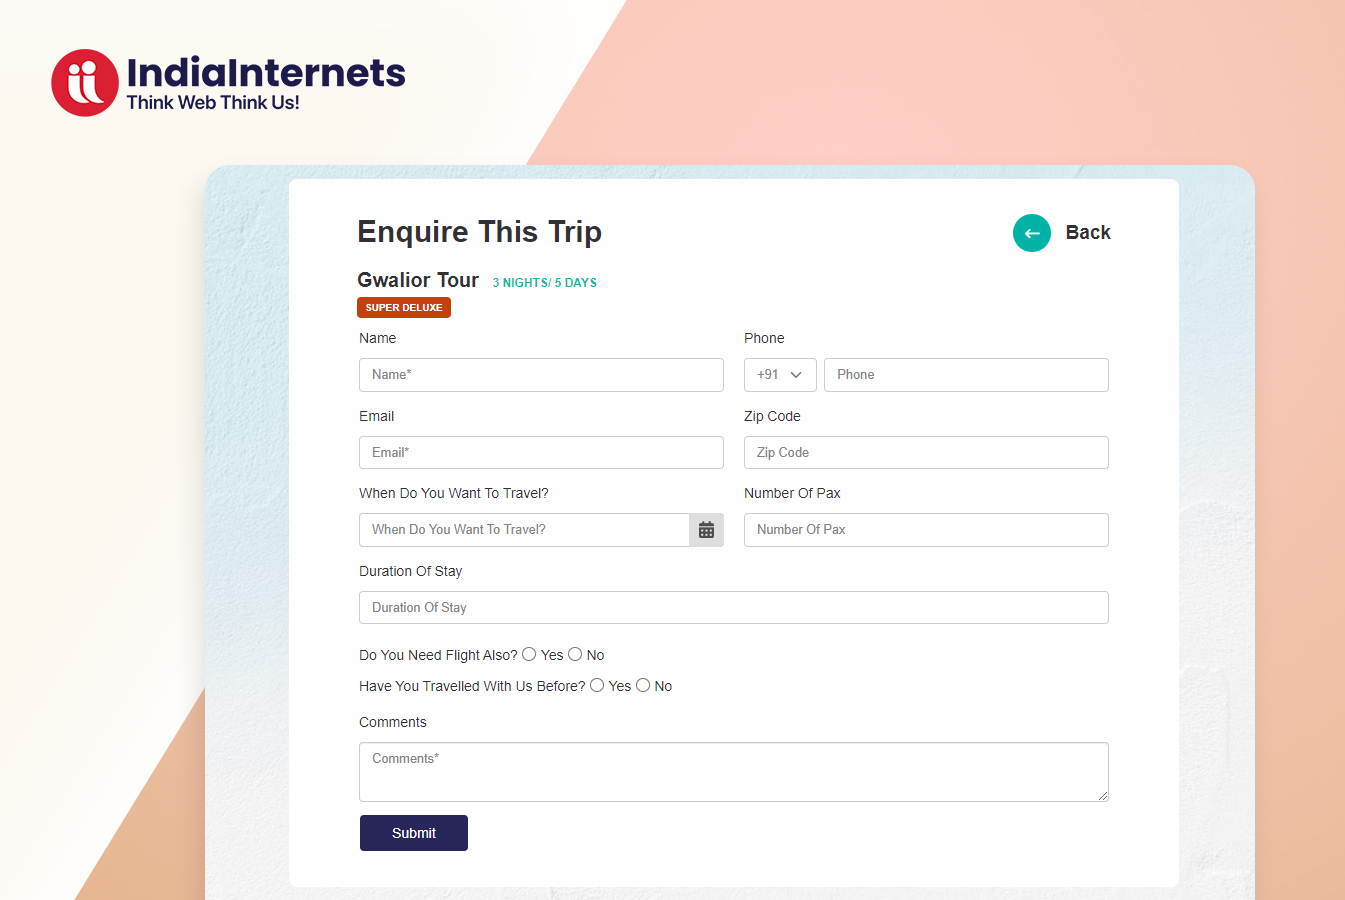Submit the enquiry form
The height and width of the screenshot is (900, 1345).
pyautogui.click(x=414, y=833)
